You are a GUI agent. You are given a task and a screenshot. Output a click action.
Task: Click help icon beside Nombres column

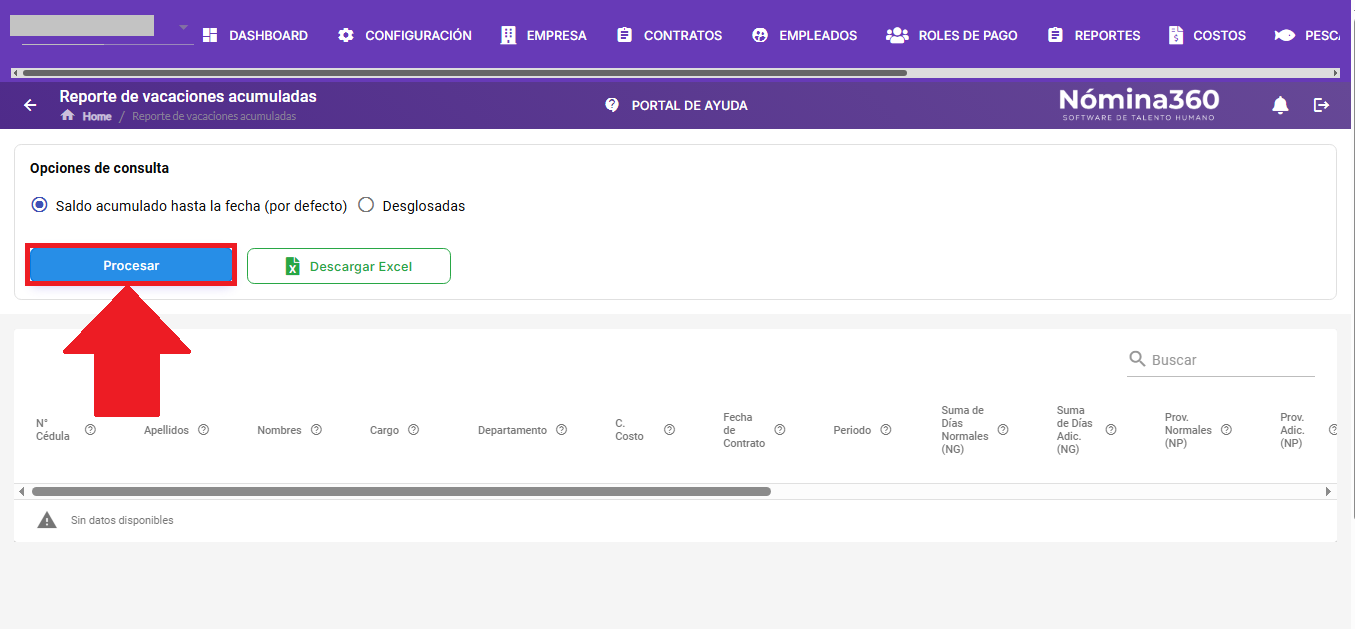click(316, 430)
